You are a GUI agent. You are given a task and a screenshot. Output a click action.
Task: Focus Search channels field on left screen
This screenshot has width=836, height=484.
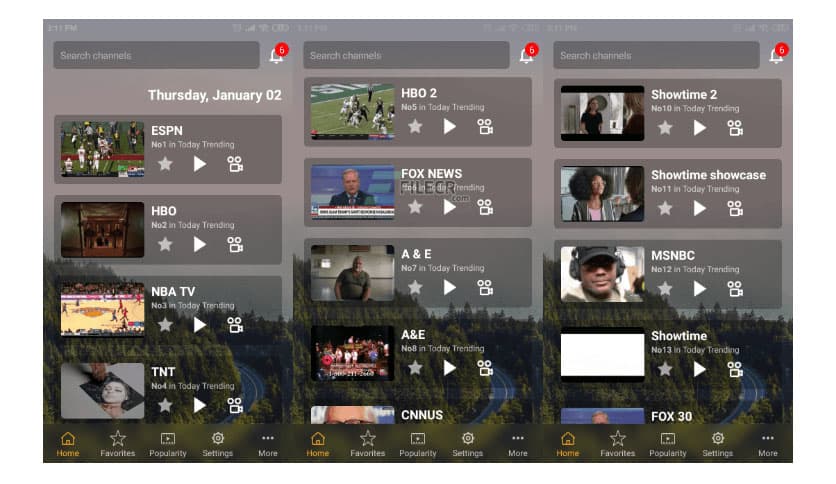pyautogui.click(x=156, y=55)
